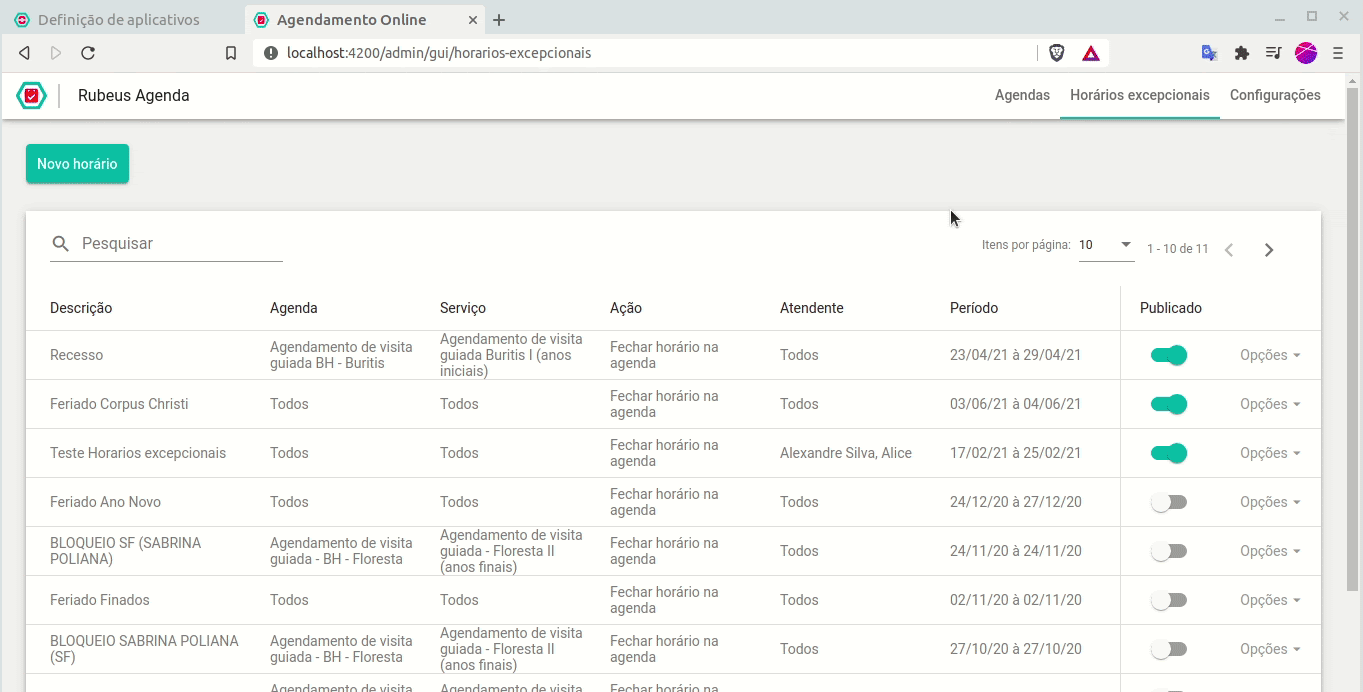Click the Feriado Ano Novo description
The height and width of the screenshot is (692, 1363).
coord(105,502)
